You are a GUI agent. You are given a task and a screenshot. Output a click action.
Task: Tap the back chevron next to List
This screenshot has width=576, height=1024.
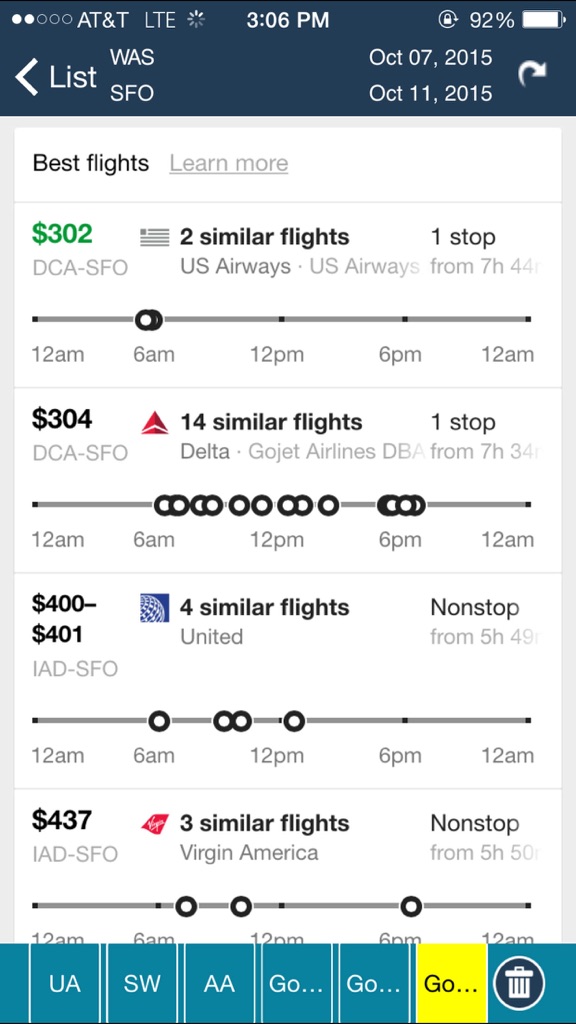coord(27,76)
